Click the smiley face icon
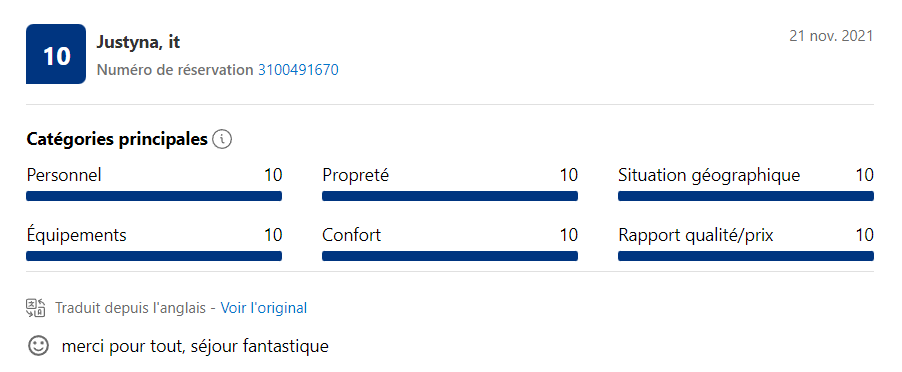 point(38,346)
